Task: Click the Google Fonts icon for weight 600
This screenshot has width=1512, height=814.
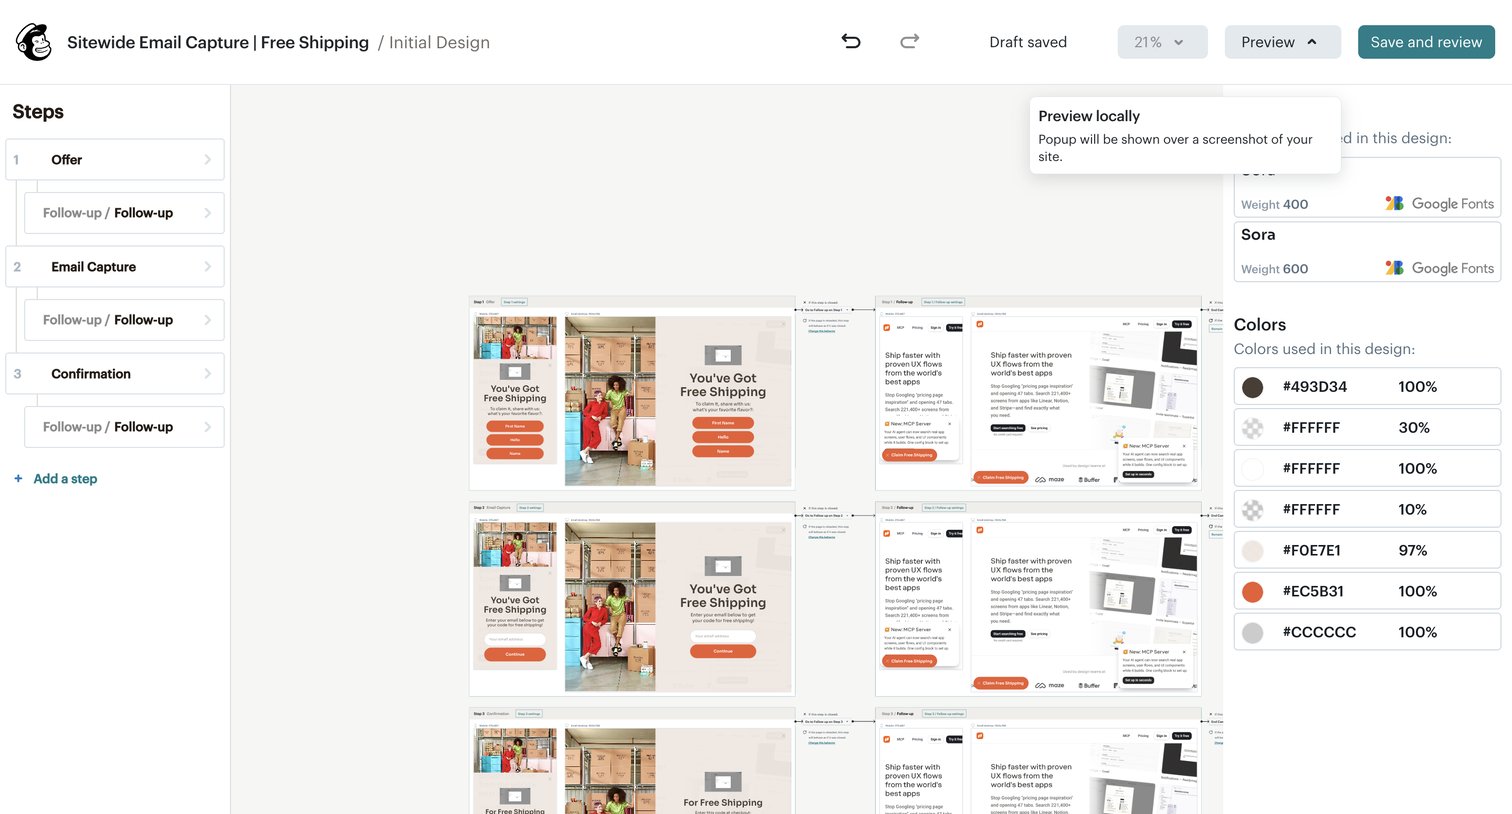Action: (1394, 267)
